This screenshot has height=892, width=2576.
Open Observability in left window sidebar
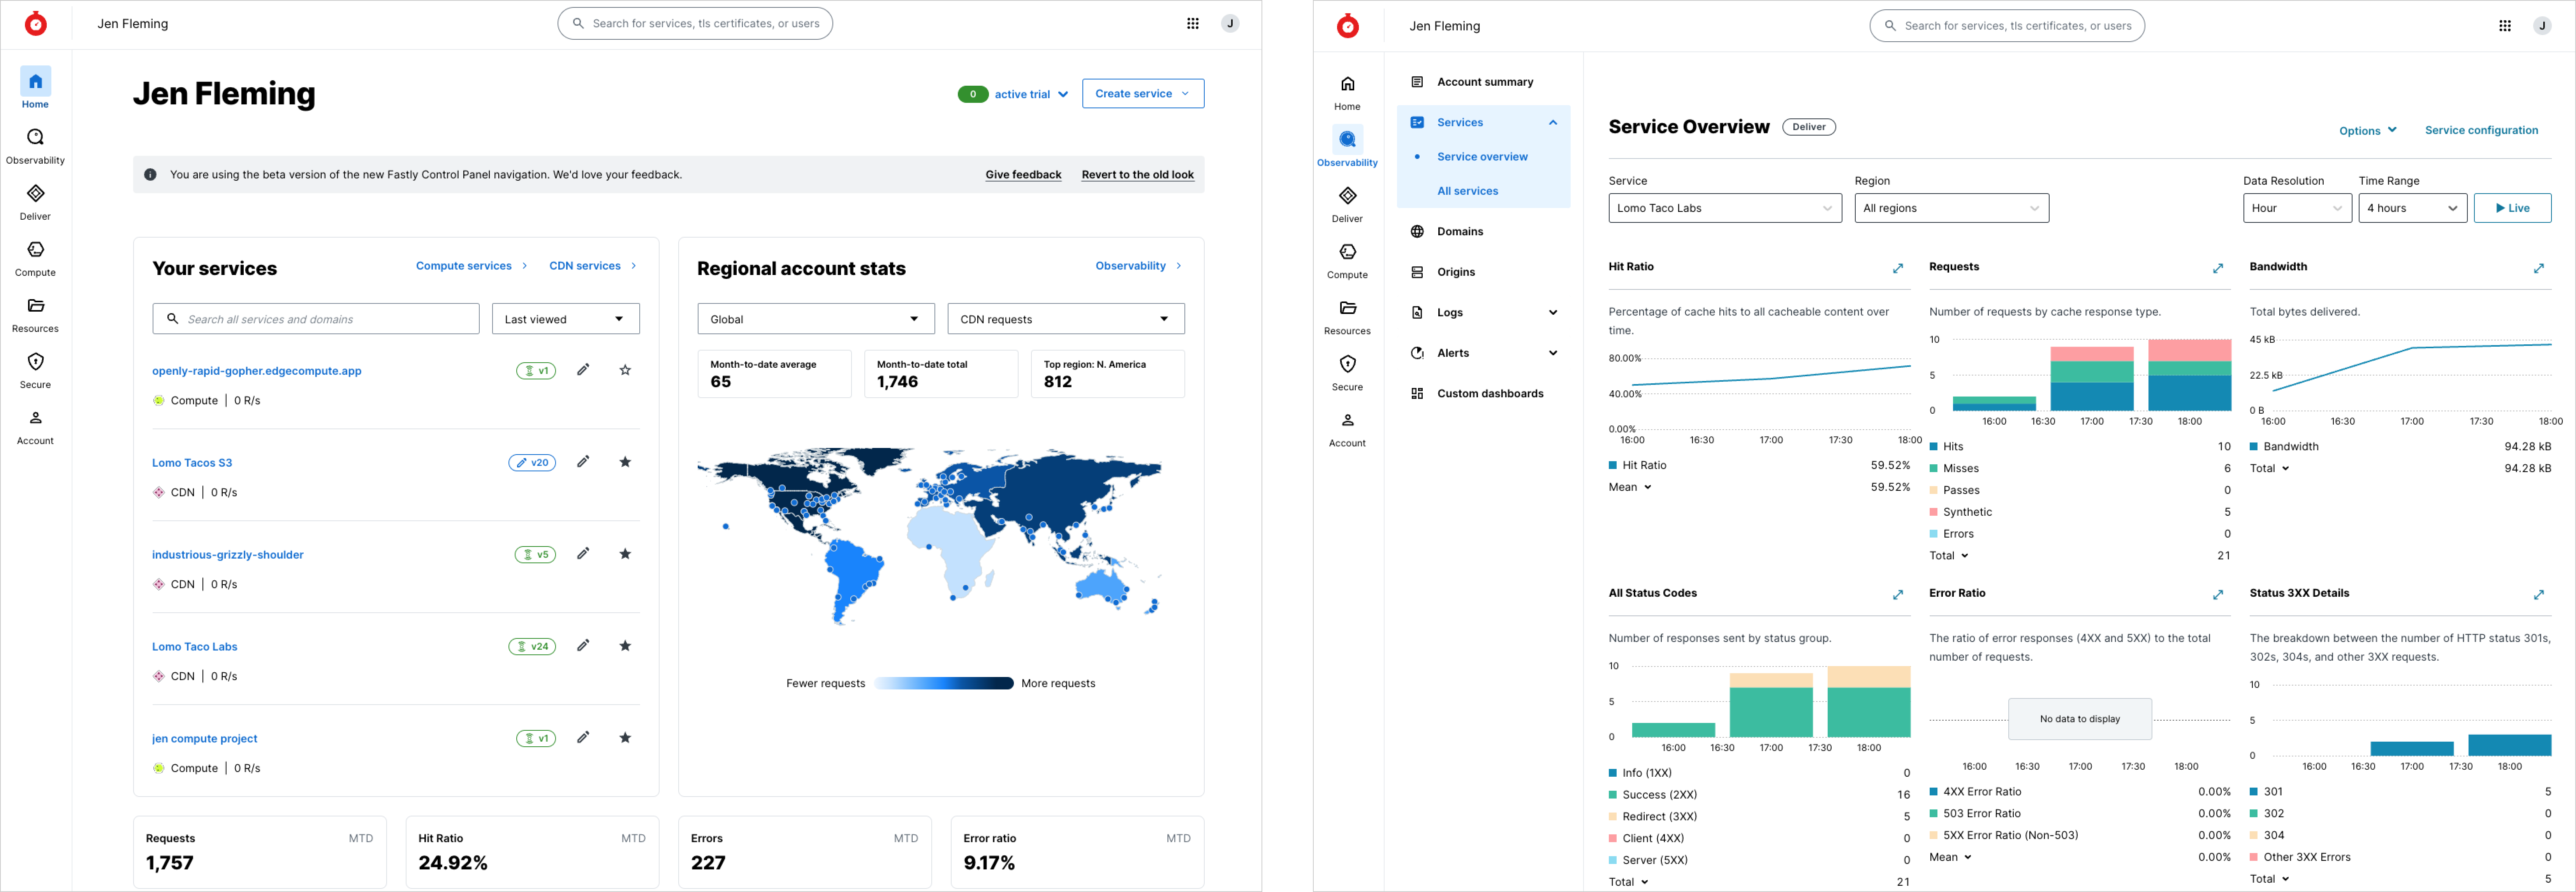point(35,146)
